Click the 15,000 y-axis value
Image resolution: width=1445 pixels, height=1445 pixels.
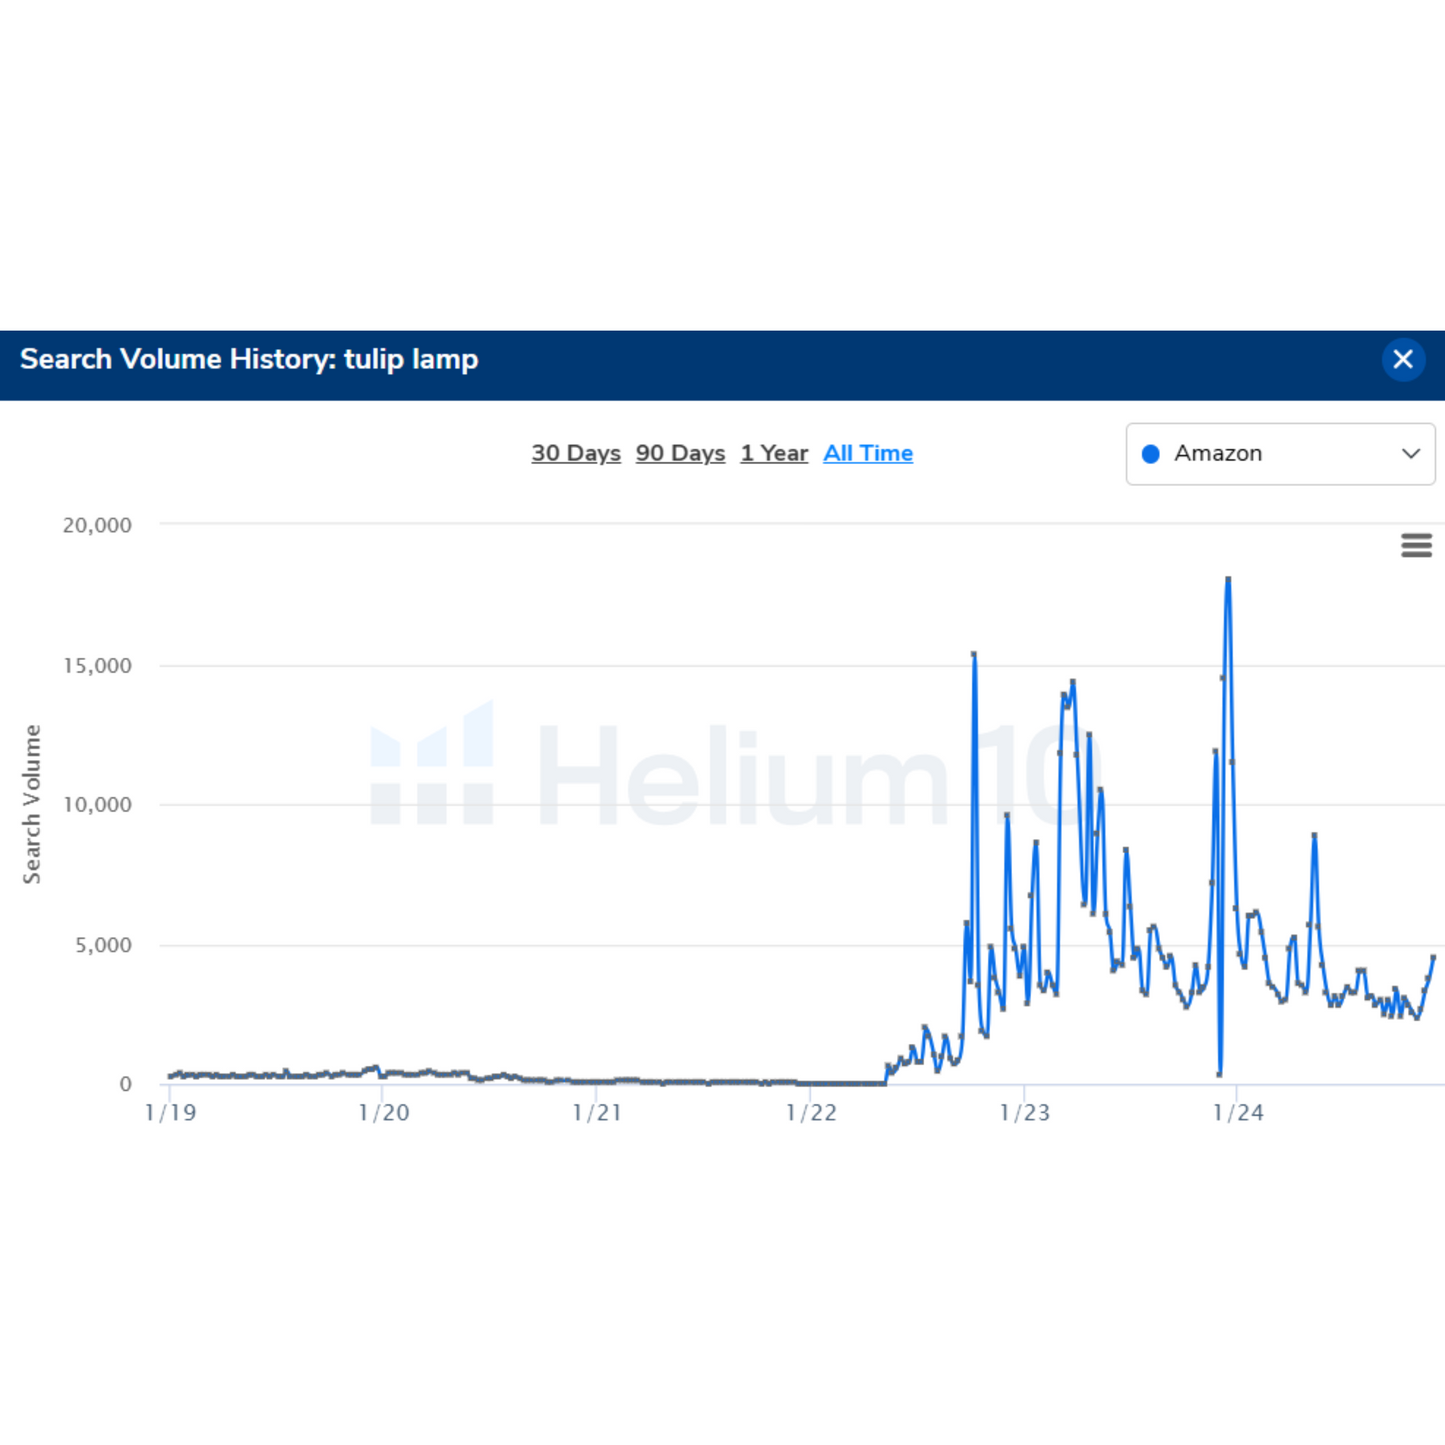click(x=97, y=666)
